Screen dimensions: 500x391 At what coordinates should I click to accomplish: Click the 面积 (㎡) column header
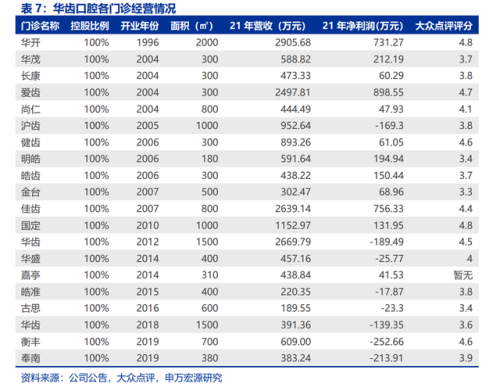point(192,26)
